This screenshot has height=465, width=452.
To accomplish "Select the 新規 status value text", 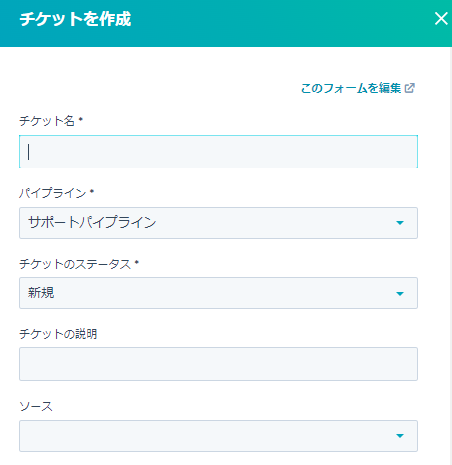I will (41, 293).
